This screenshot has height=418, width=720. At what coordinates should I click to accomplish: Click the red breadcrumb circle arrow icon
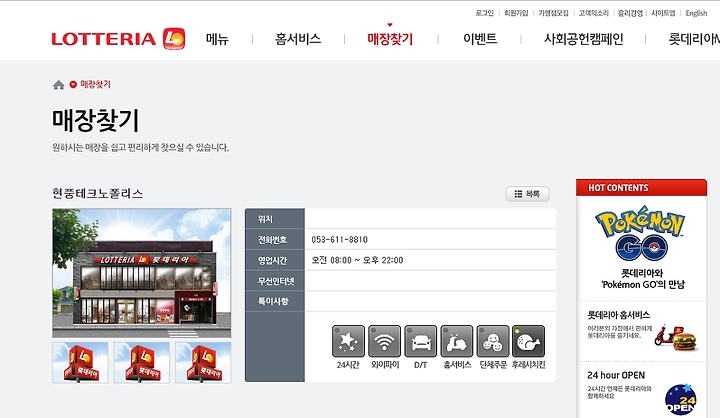73,85
